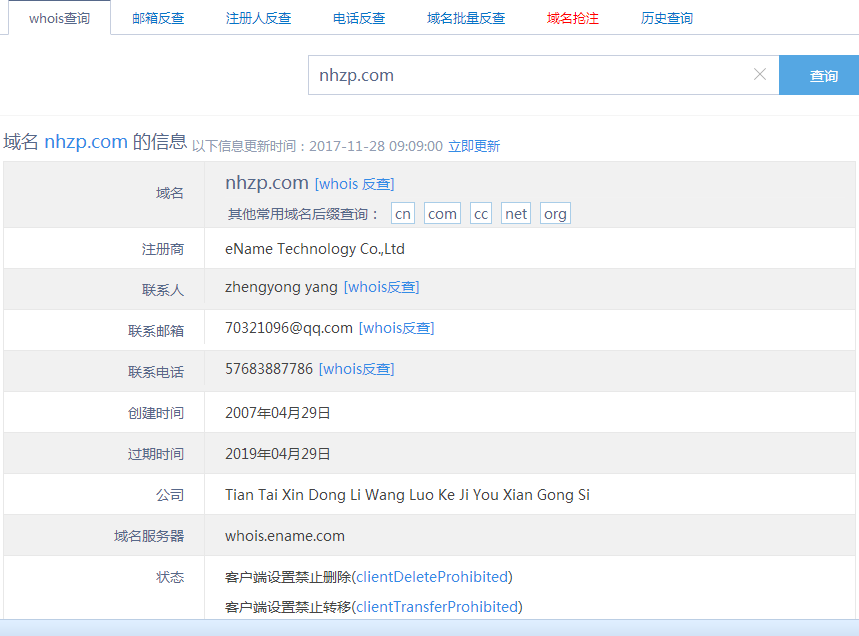Query the org suffix for this domain

tap(554, 213)
